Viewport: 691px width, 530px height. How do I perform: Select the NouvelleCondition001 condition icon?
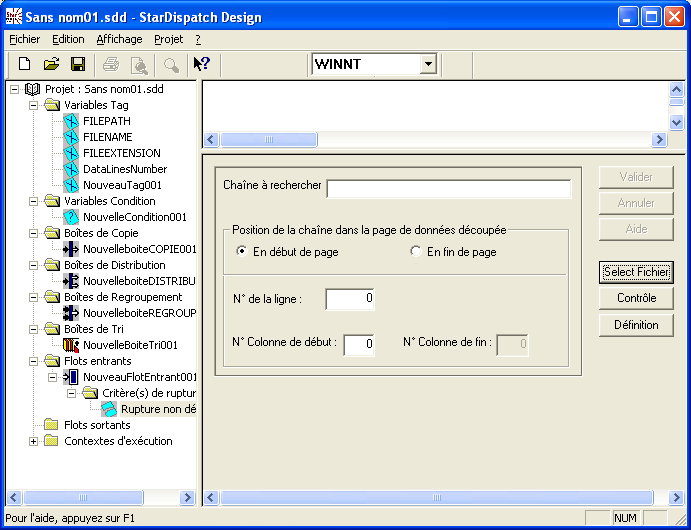71,217
